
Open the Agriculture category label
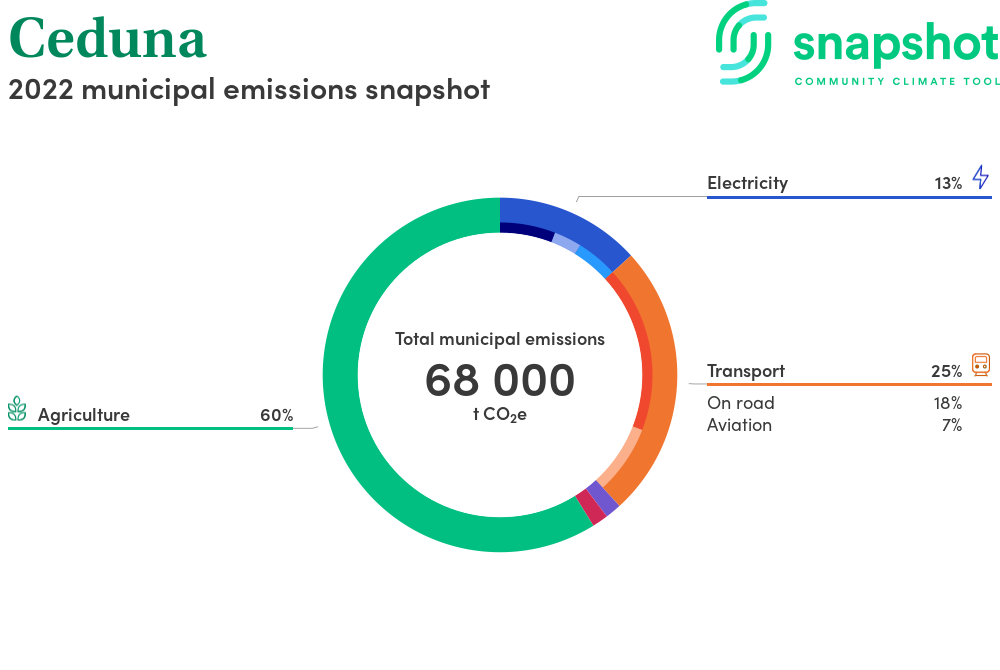click(84, 415)
